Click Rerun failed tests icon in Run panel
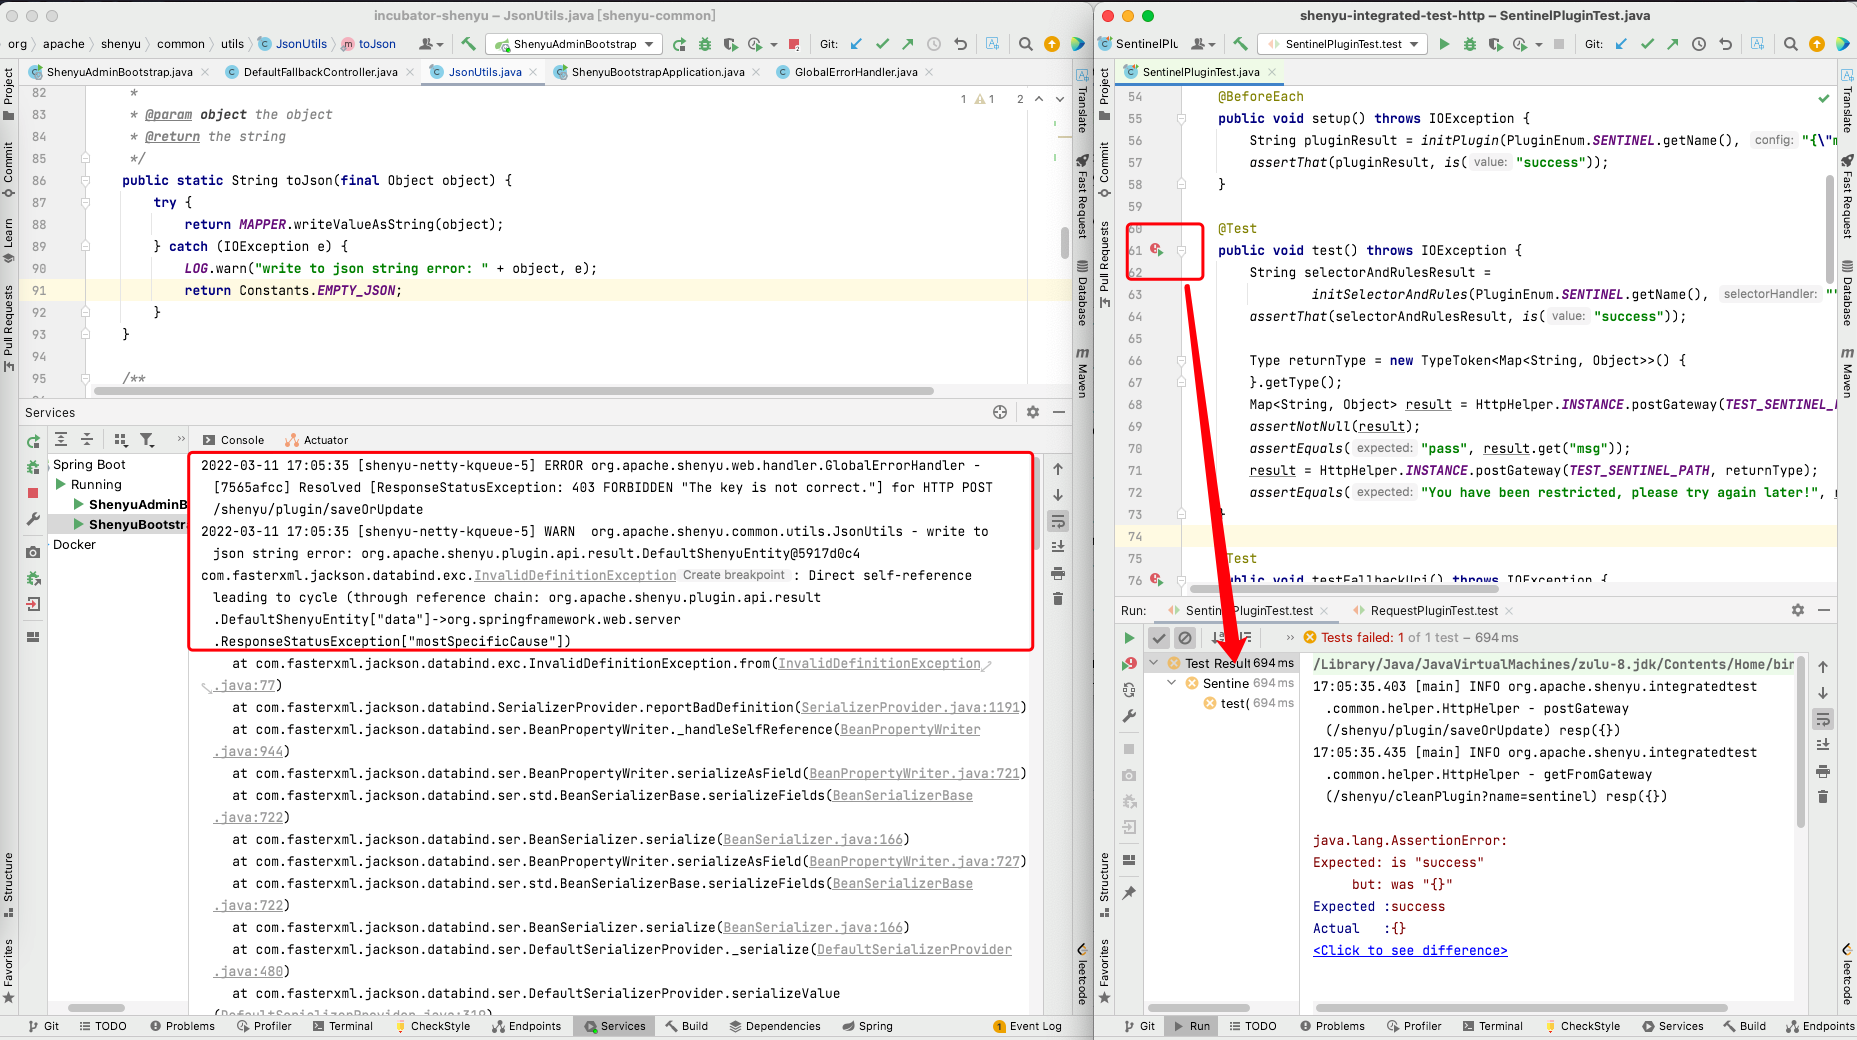This screenshot has width=1857, height=1040. 1129,664
